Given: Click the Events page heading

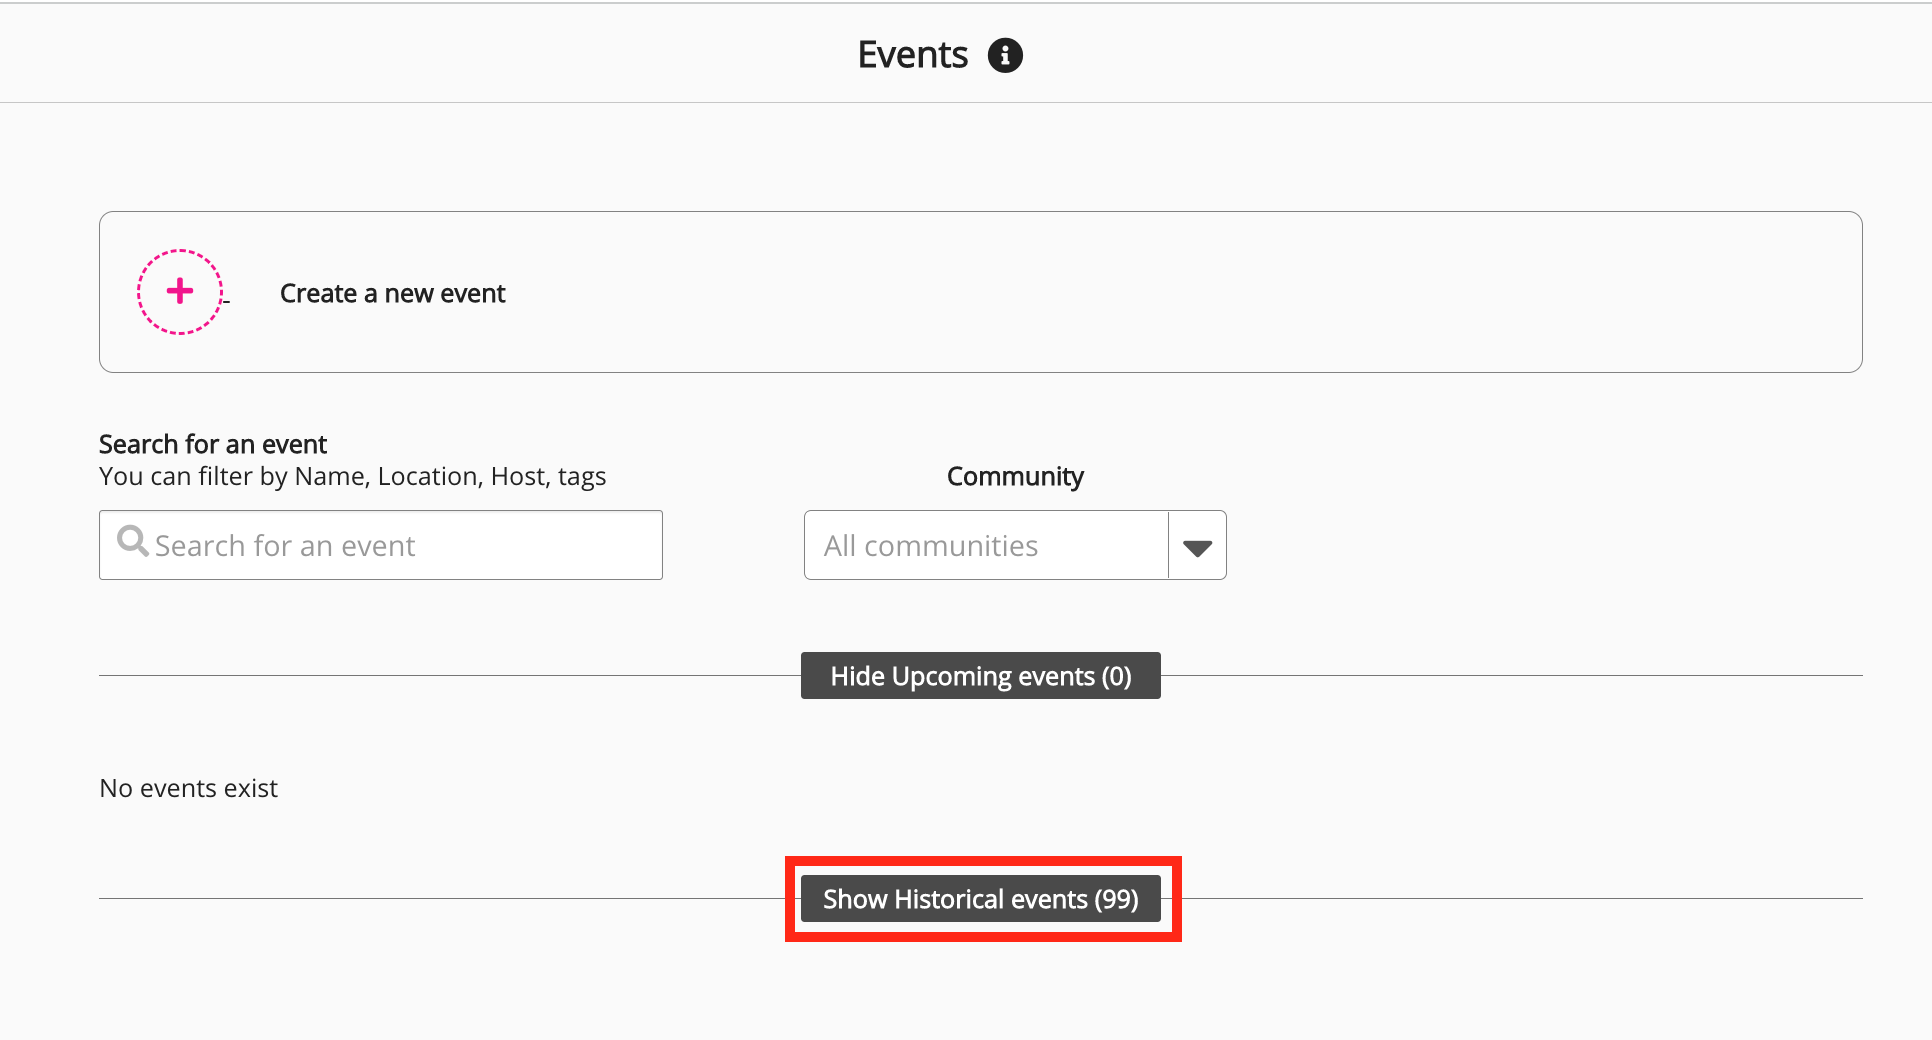Looking at the screenshot, I should (912, 55).
